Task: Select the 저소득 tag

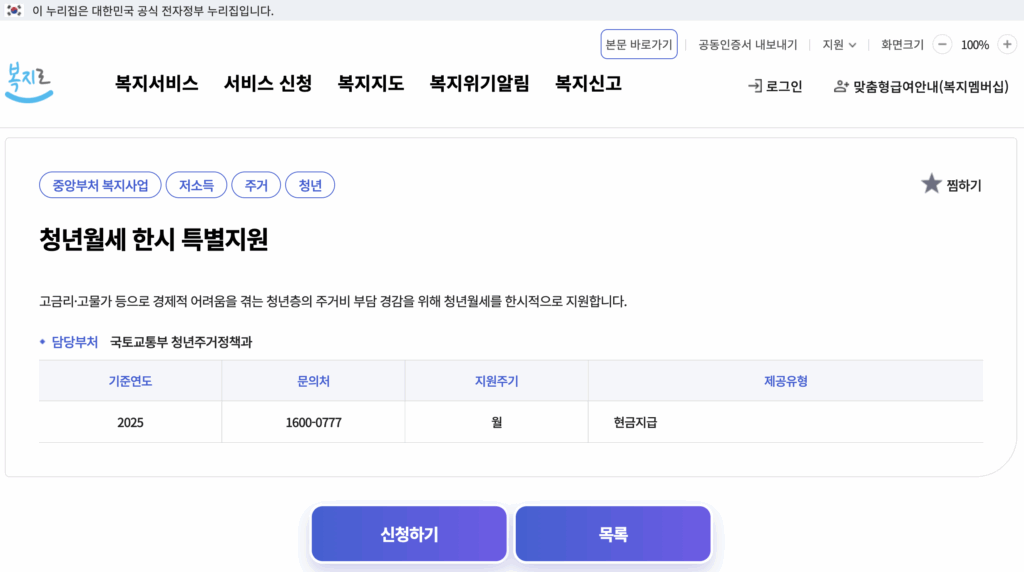Action: pyautogui.click(x=197, y=185)
